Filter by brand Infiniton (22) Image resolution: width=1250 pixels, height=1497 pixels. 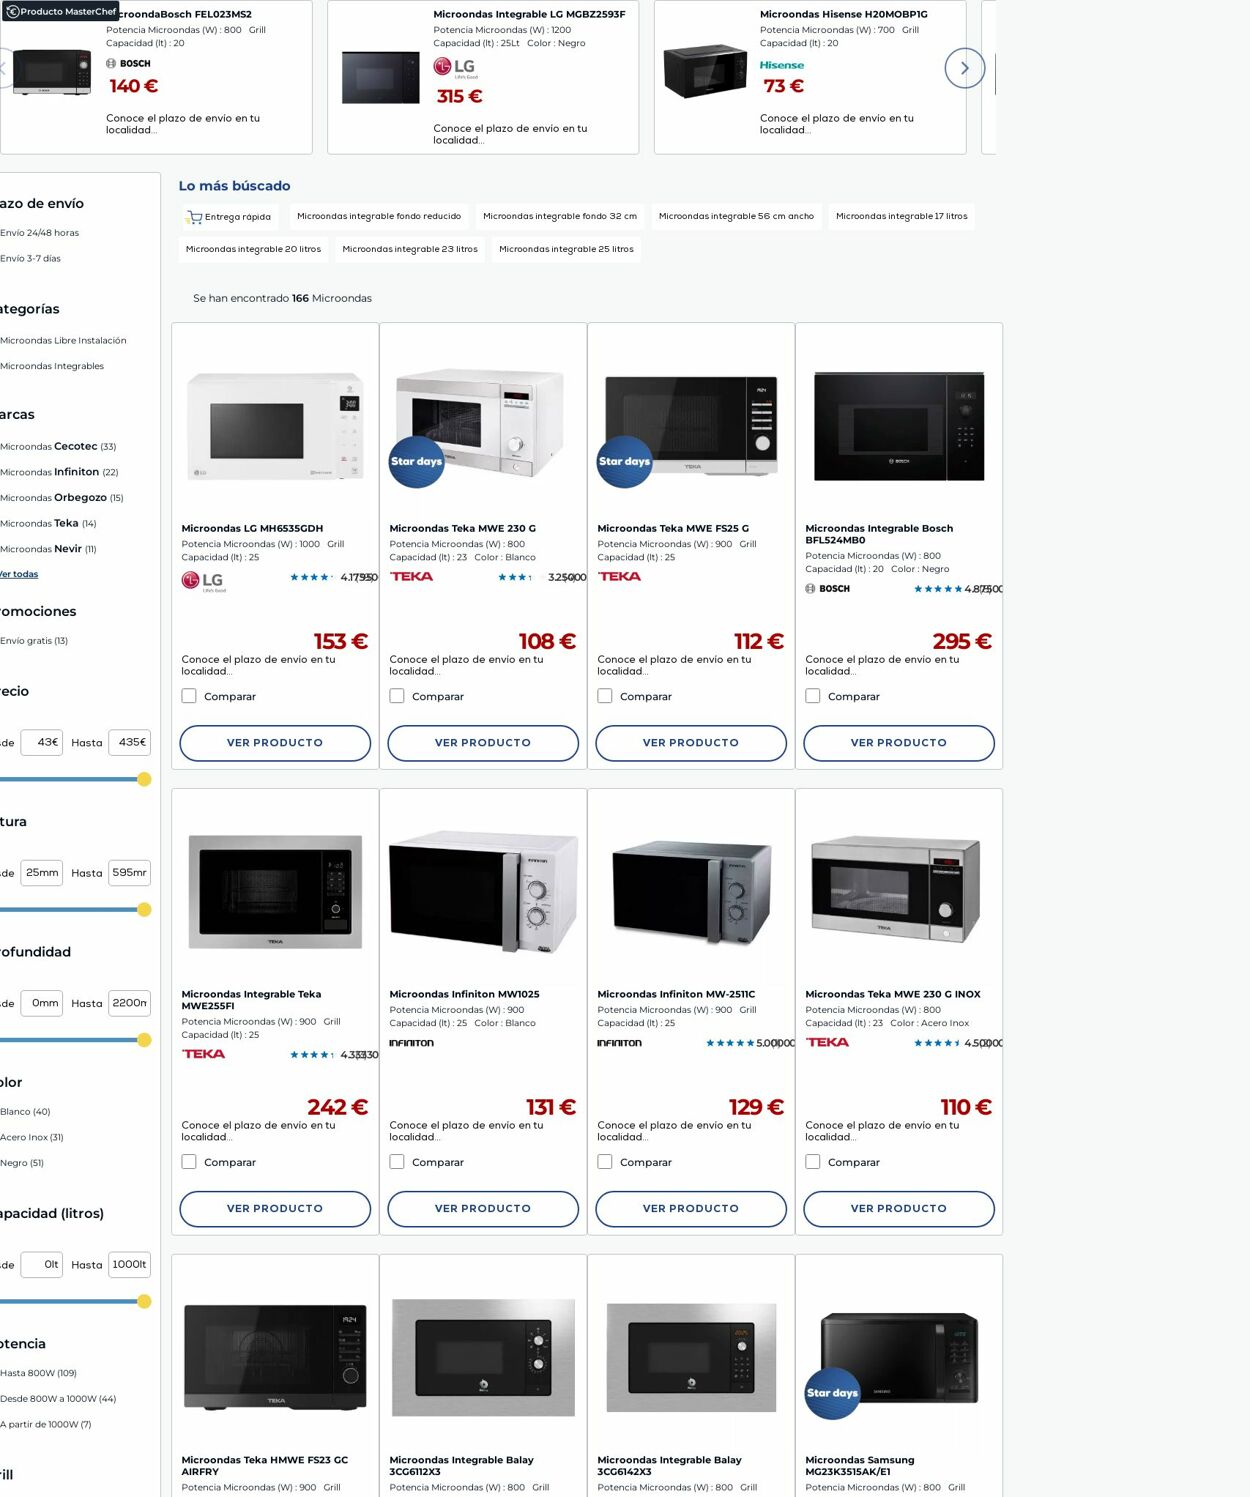click(x=59, y=472)
